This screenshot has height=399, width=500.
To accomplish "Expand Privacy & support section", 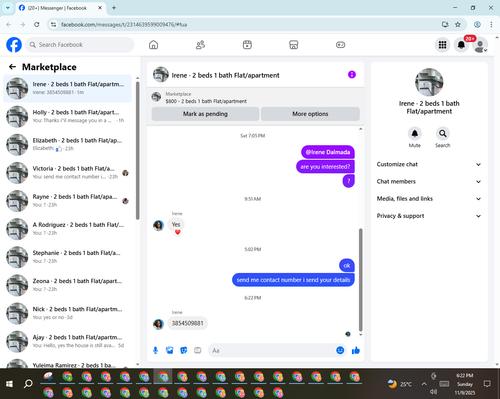I will pyautogui.click(x=429, y=216).
